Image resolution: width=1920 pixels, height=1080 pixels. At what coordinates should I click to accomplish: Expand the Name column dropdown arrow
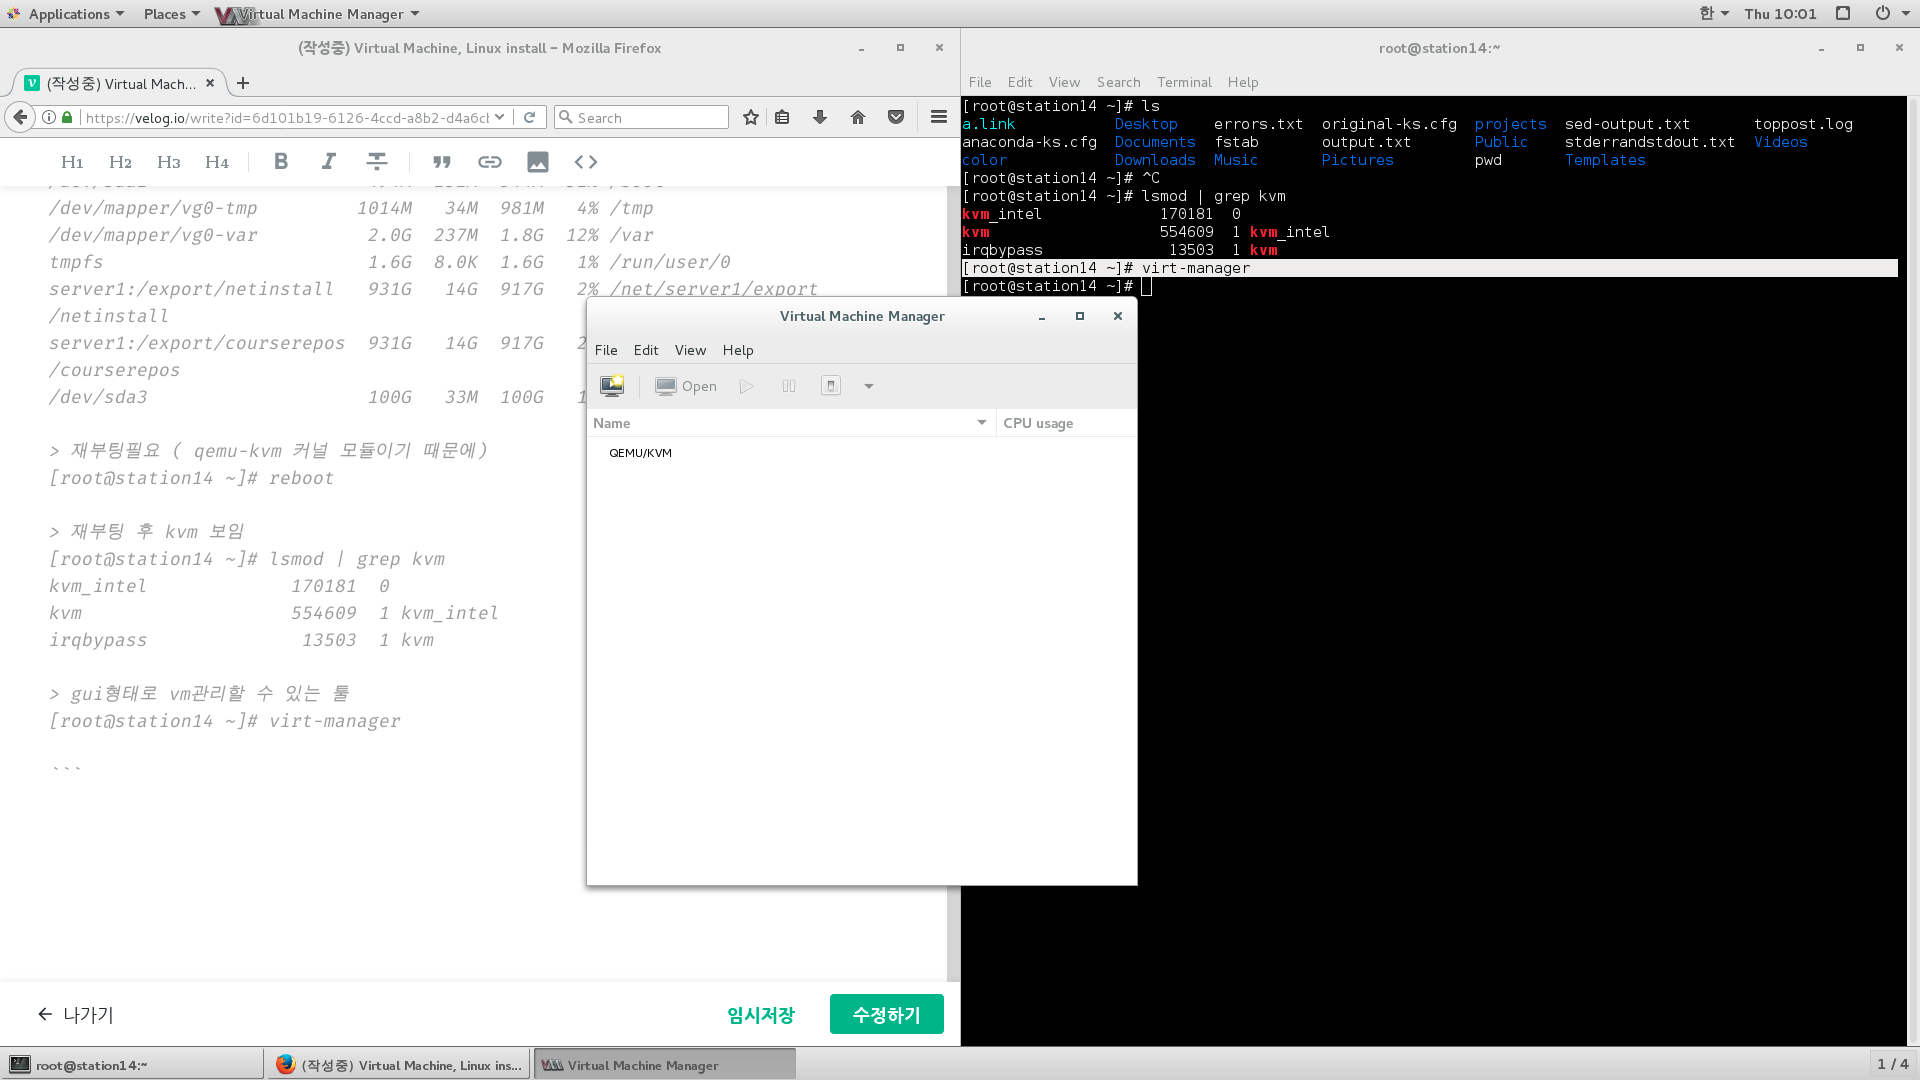tap(982, 423)
